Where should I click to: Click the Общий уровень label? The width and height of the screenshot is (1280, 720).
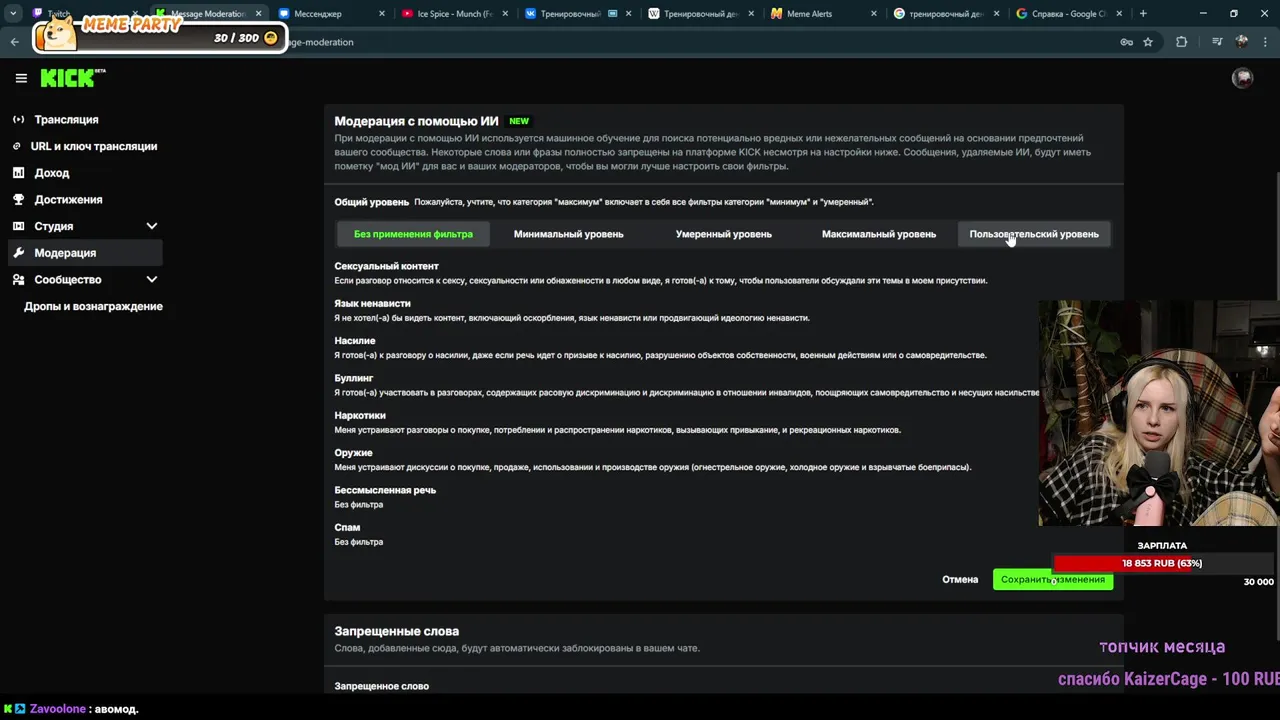(x=371, y=202)
